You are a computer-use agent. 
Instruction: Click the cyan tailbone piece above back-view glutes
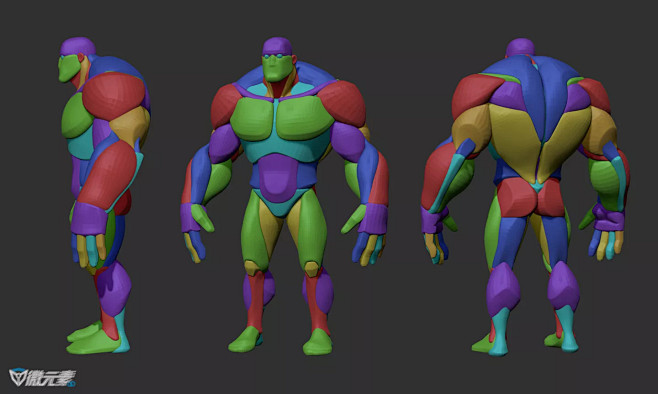point(537,186)
